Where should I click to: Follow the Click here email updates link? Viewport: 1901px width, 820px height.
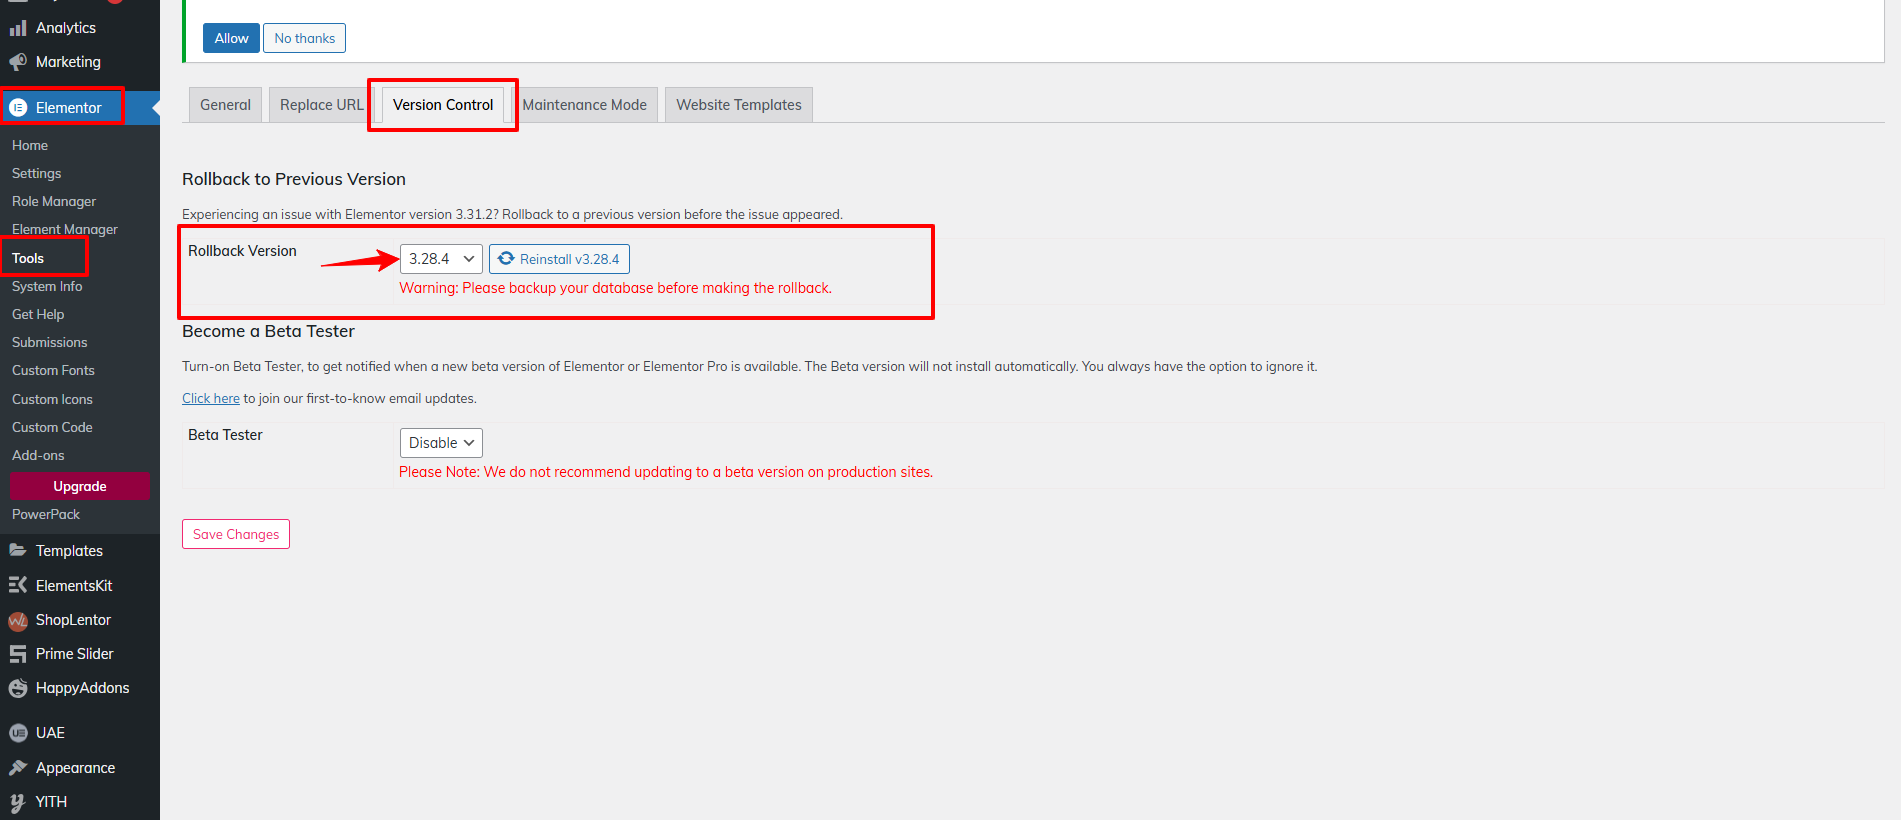(x=211, y=398)
